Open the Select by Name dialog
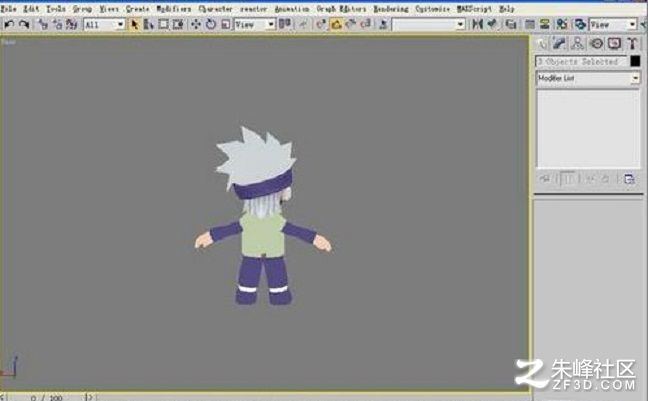This screenshot has height=401, width=648. (x=148, y=24)
